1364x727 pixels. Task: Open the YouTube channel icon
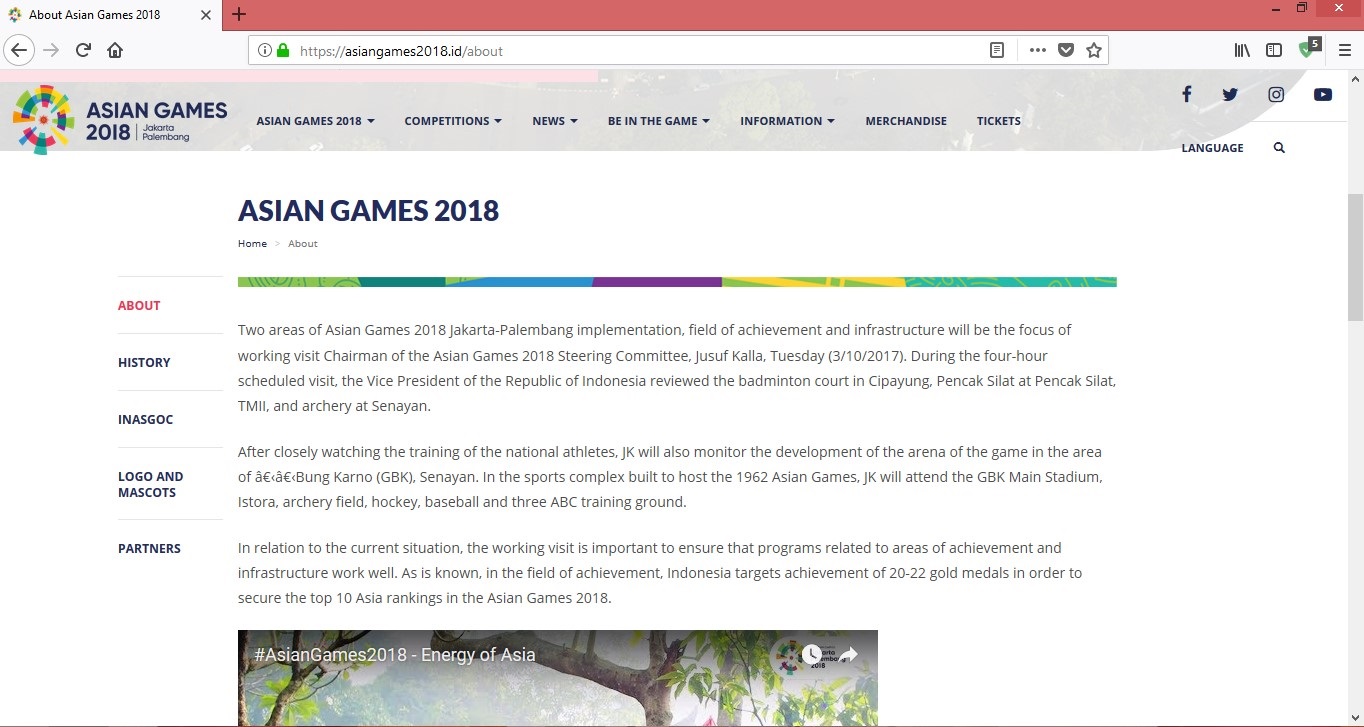click(x=1323, y=94)
